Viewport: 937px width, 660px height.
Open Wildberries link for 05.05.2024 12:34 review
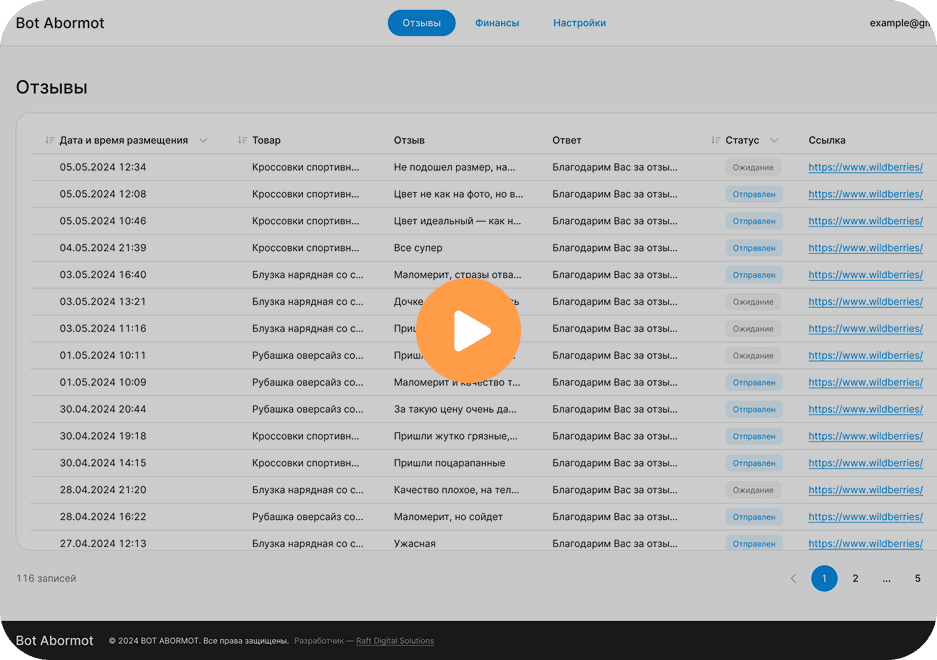tap(865, 168)
